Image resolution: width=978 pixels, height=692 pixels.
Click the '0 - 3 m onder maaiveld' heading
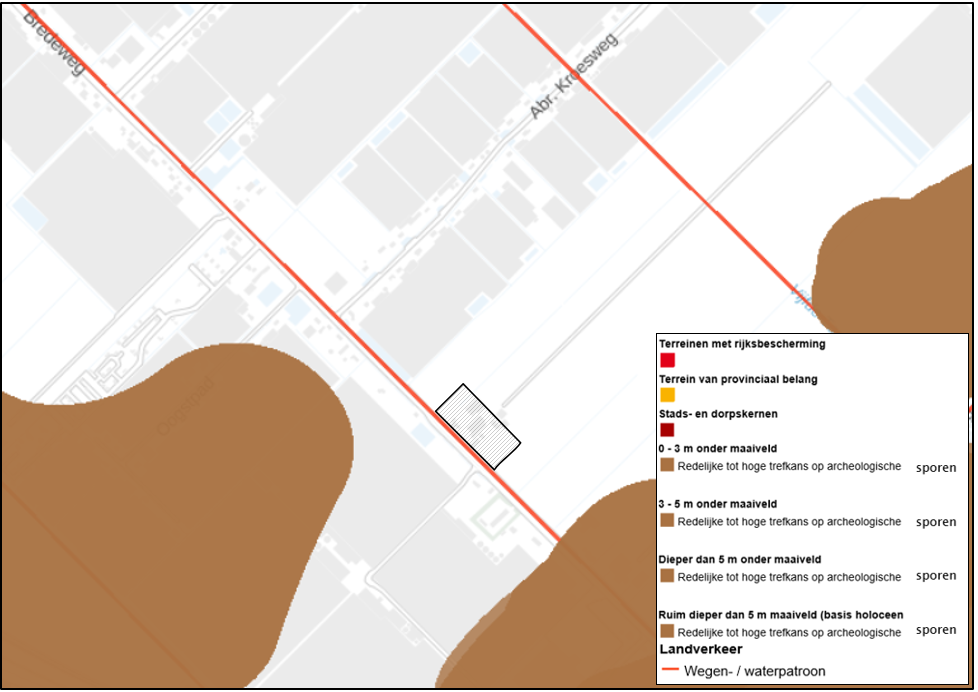coord(718,449)
